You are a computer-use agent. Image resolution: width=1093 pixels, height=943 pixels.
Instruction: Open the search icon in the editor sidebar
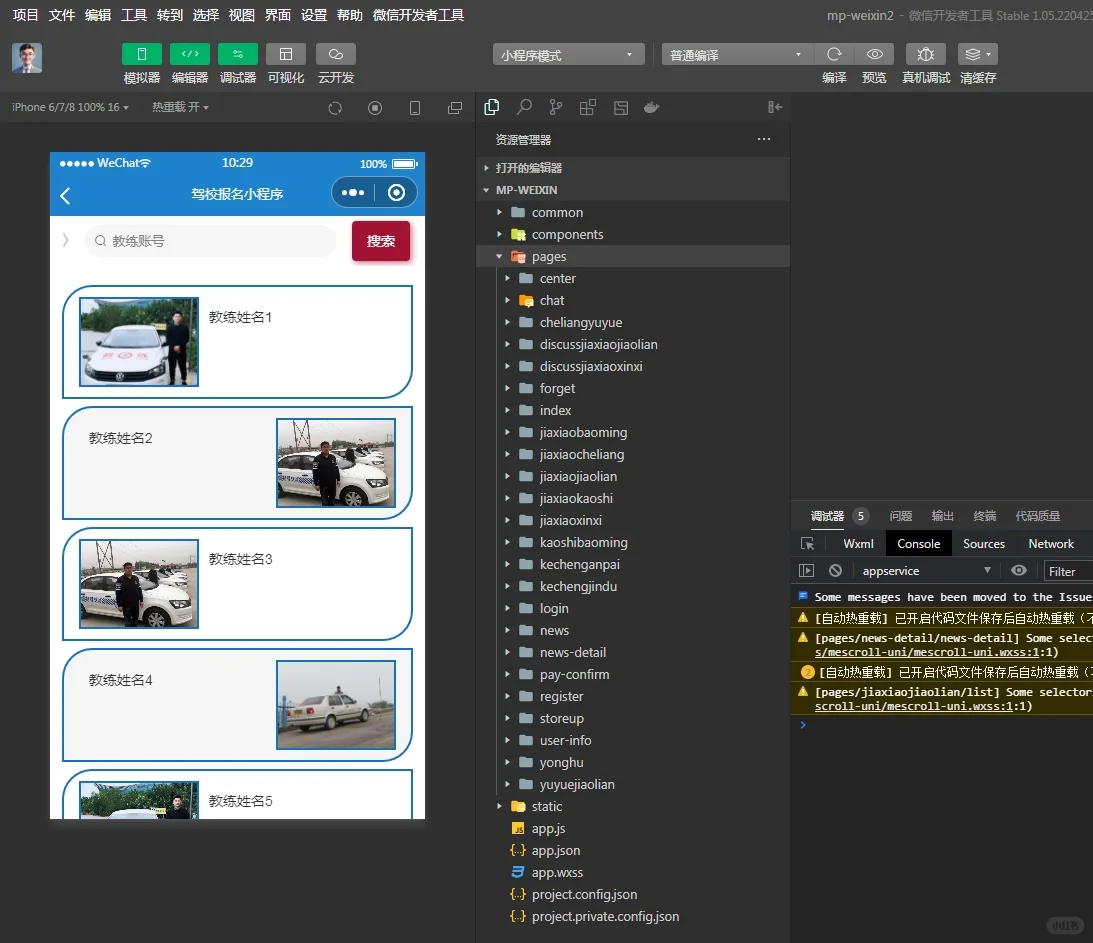(524, 107)
